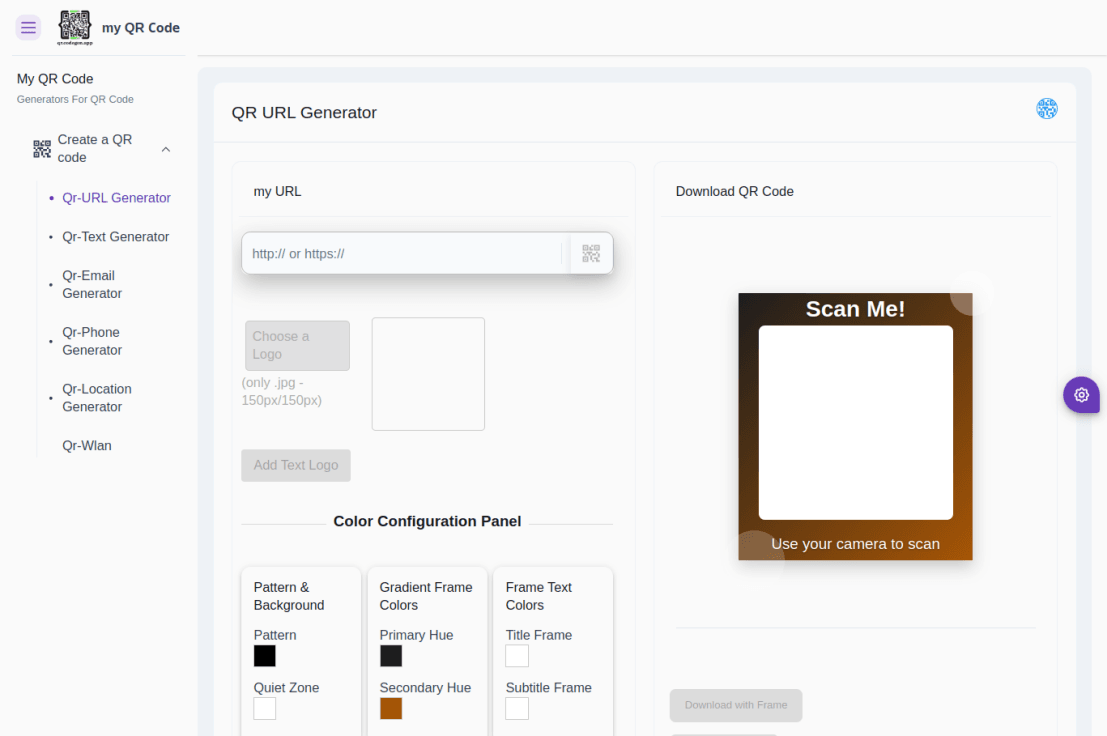Click the Frame Text Colors label
1107x736 pixels.
pyautogui.click(x=539, y=596)
